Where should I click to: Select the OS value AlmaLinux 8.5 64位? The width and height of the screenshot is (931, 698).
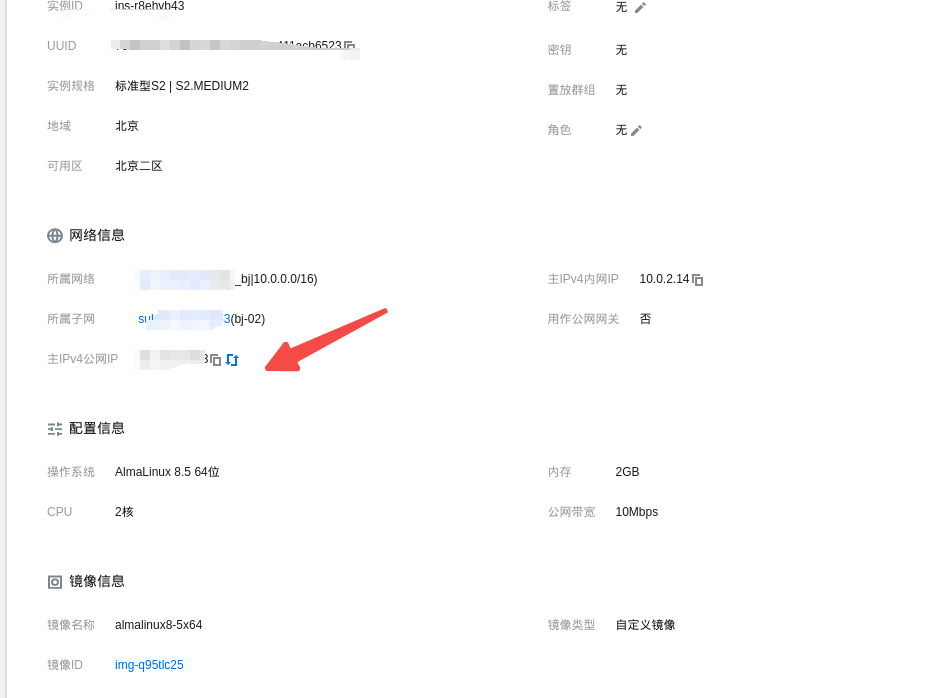(167, 472)
